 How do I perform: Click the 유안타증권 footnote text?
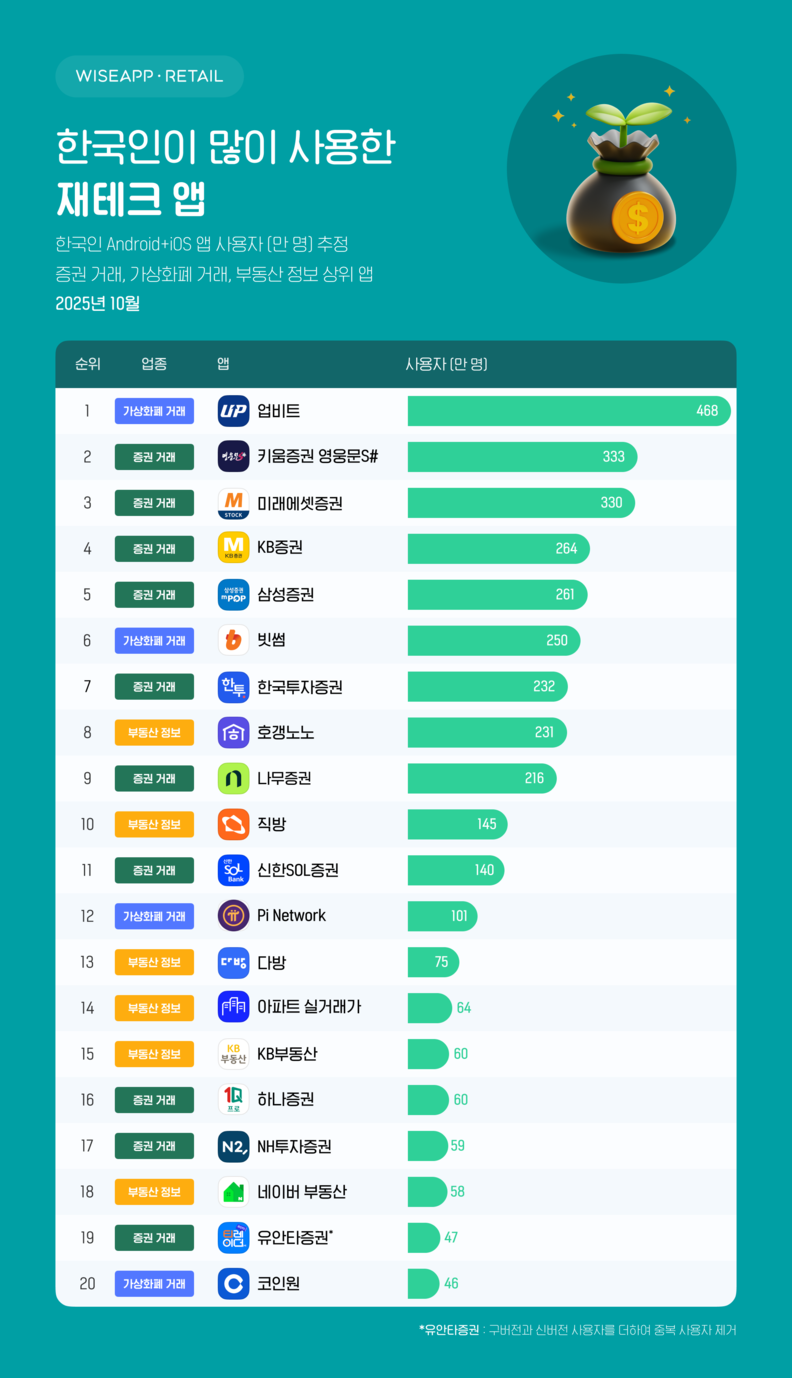click(578, 1330)
